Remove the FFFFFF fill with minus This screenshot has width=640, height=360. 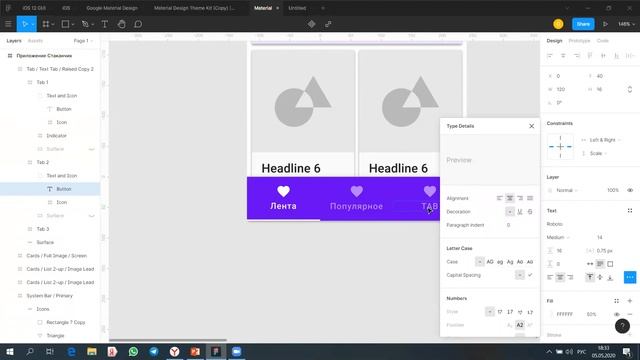pyautogui.click(x=630, y=314)
